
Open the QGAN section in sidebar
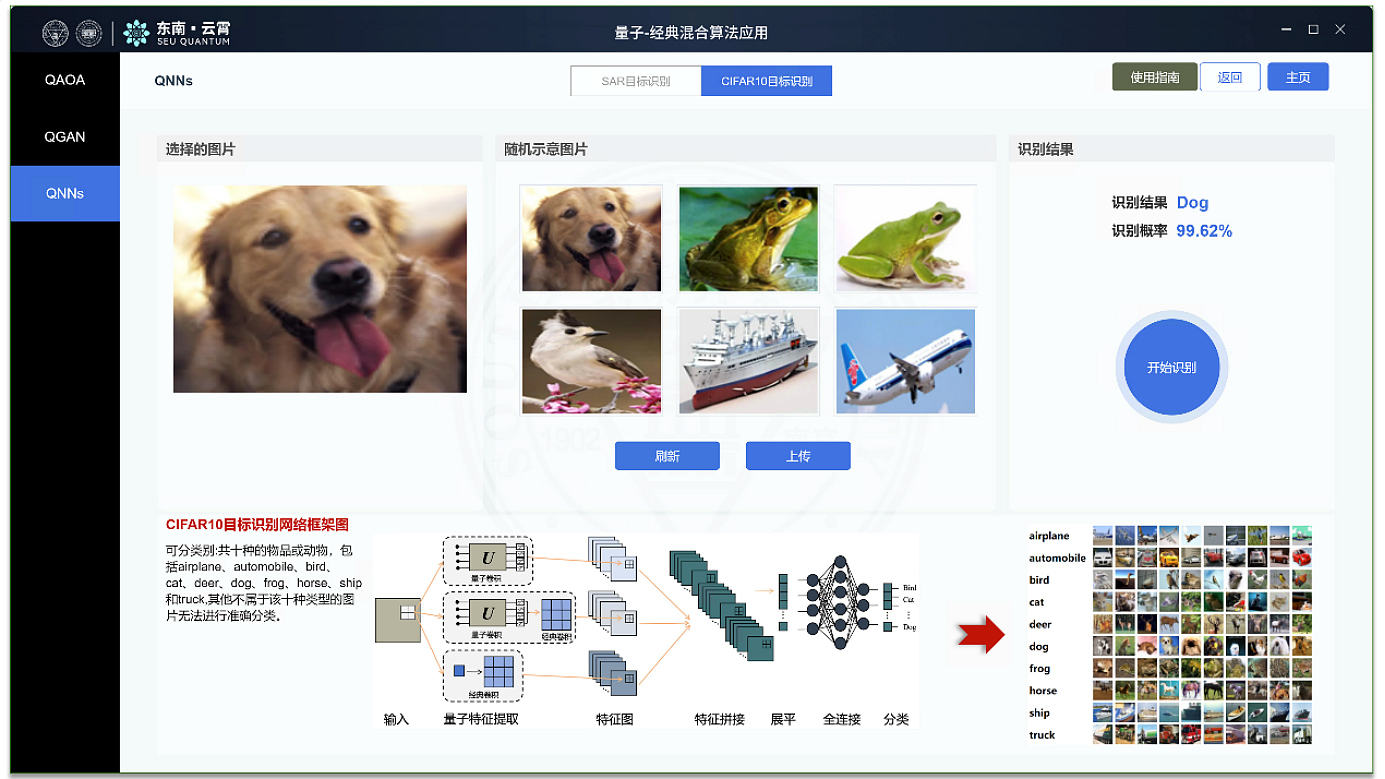pos(65,137)
